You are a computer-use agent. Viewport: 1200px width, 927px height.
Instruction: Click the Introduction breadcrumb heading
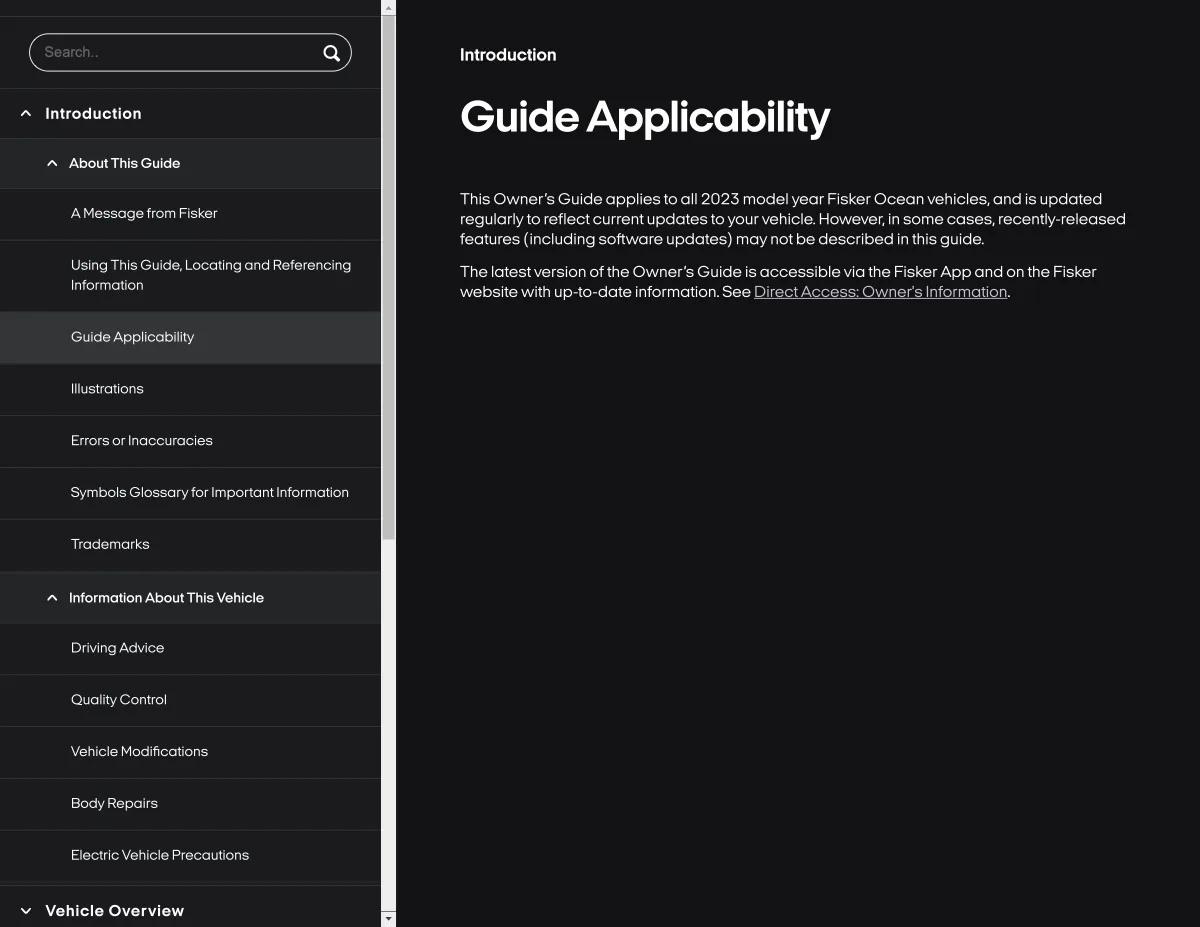tap(508, 55)
